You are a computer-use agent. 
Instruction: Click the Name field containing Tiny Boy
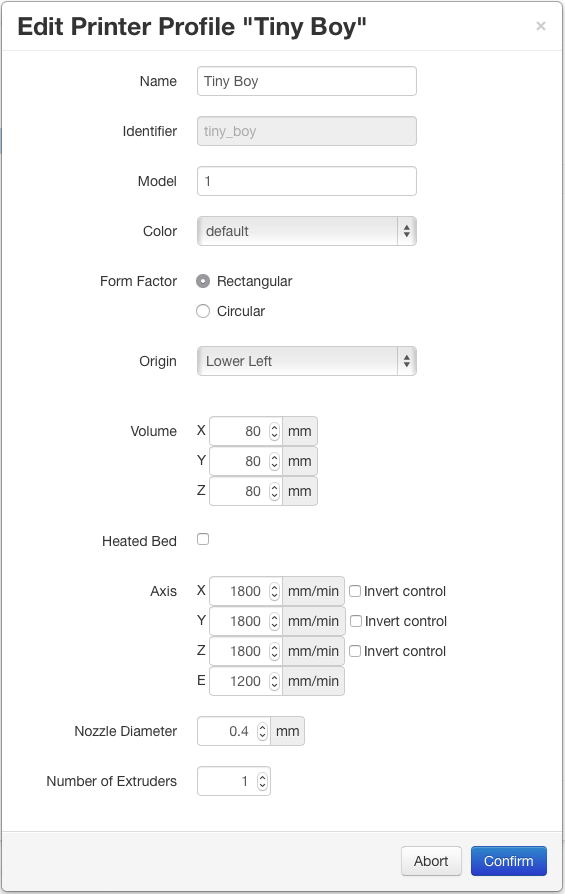(307, 81)
